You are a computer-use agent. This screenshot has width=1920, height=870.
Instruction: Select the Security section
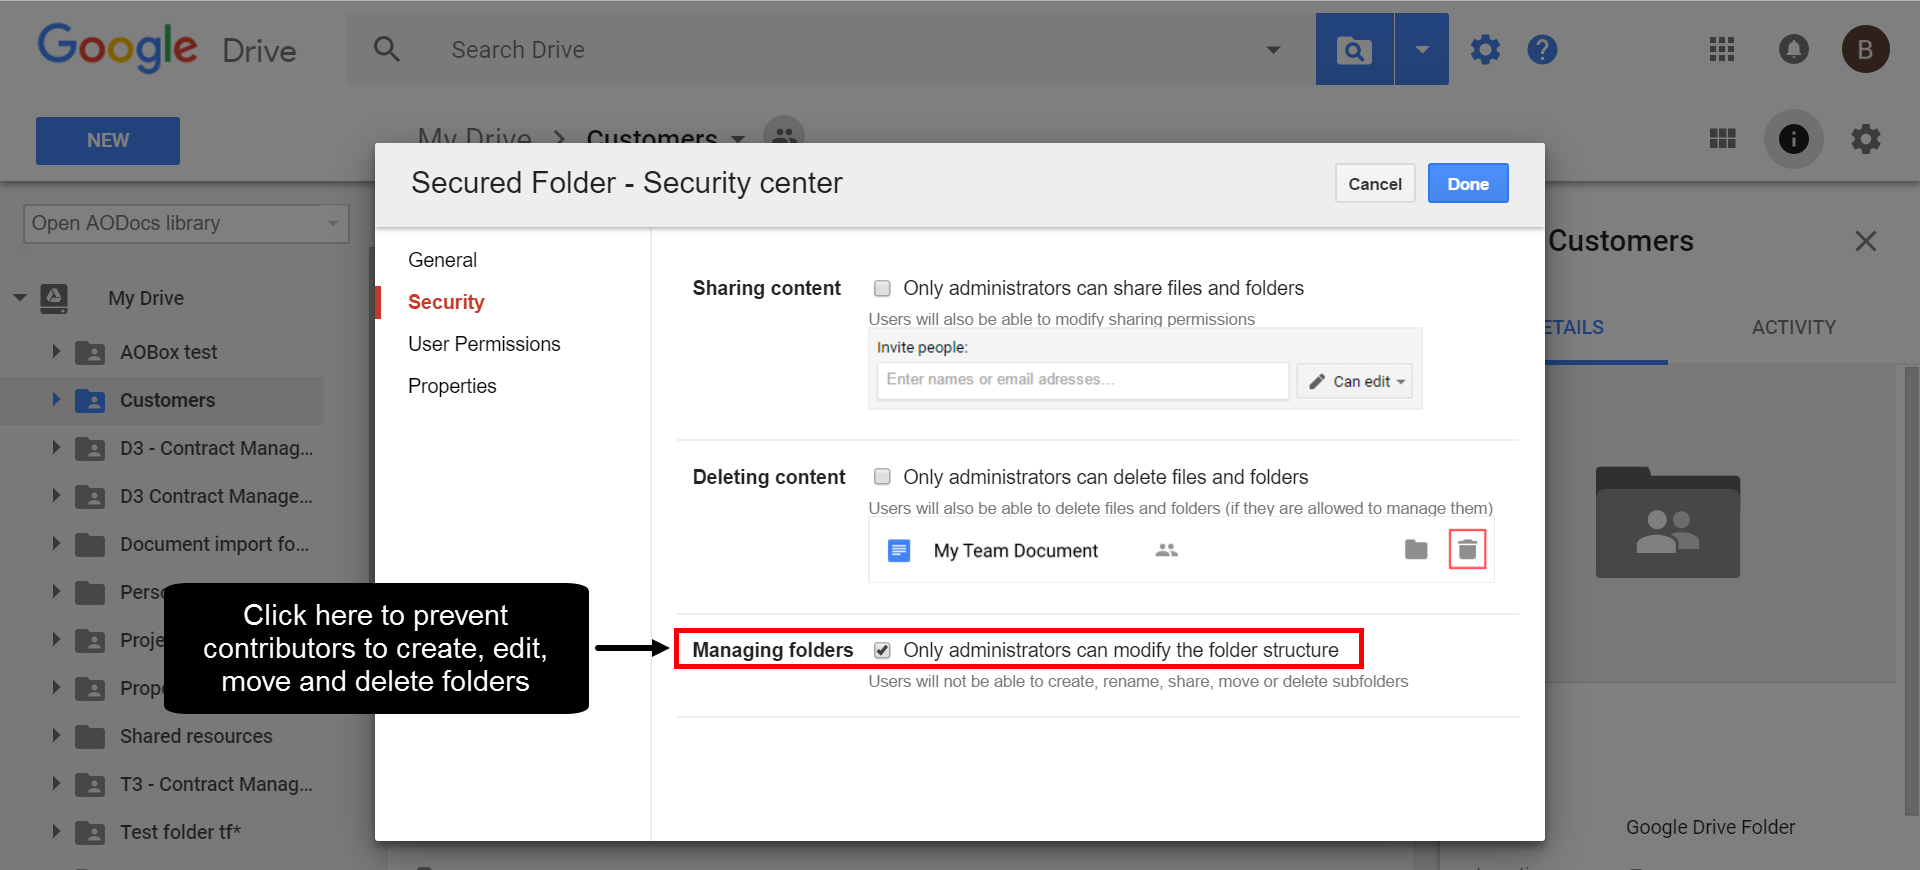[446, 302]
